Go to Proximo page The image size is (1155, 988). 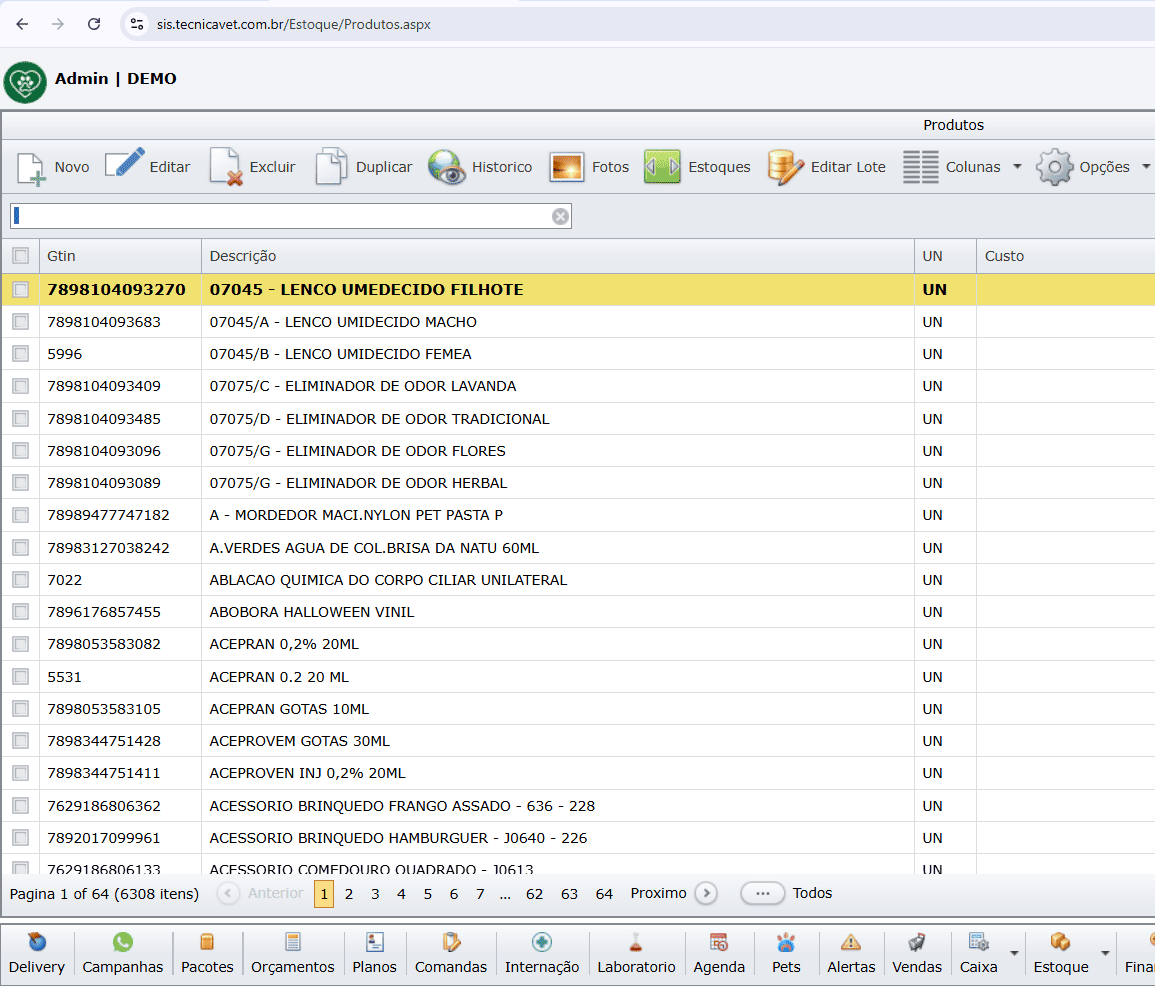706,893
